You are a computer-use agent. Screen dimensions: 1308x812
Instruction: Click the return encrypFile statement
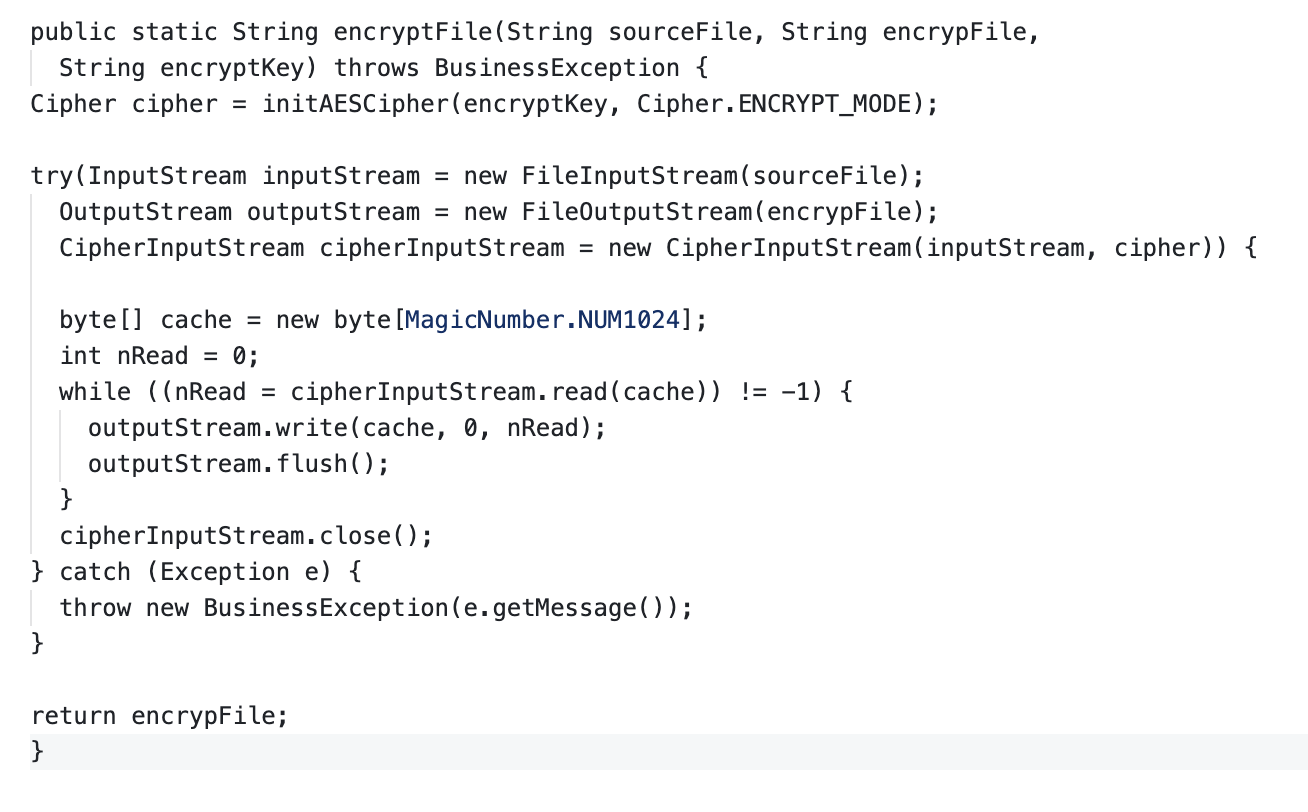point(160,716)
